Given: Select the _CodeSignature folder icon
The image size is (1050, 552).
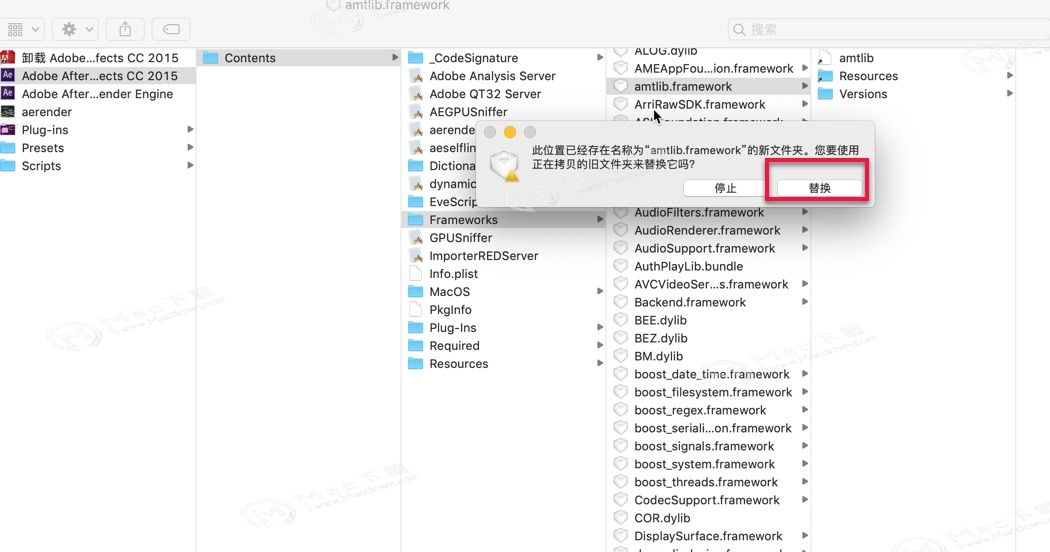Looking at the screenshot, I should click(x=416, y=58).
